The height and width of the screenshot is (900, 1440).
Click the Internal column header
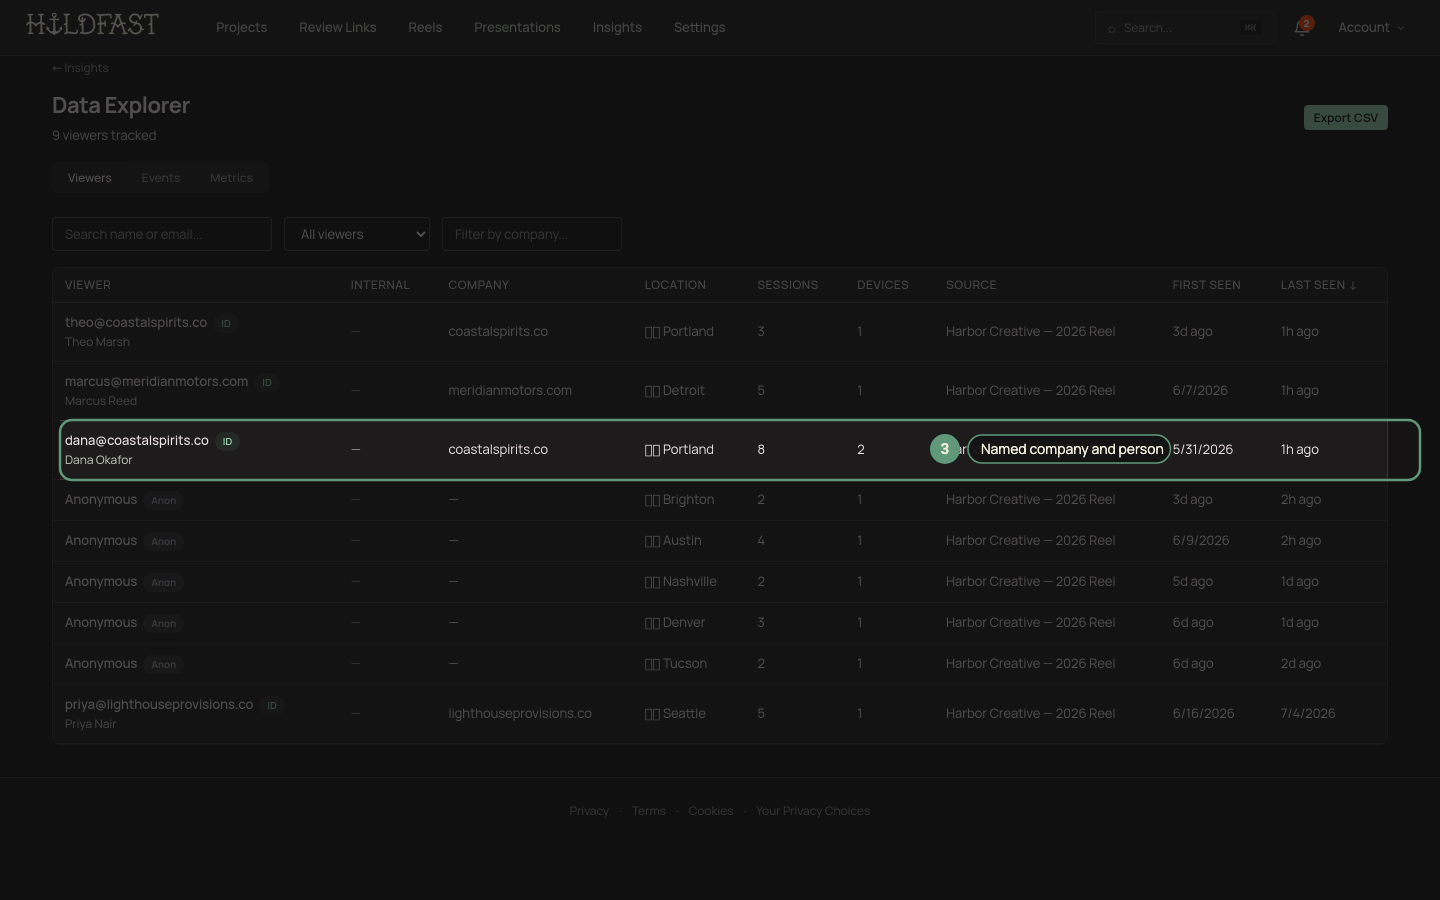point(380,285)
